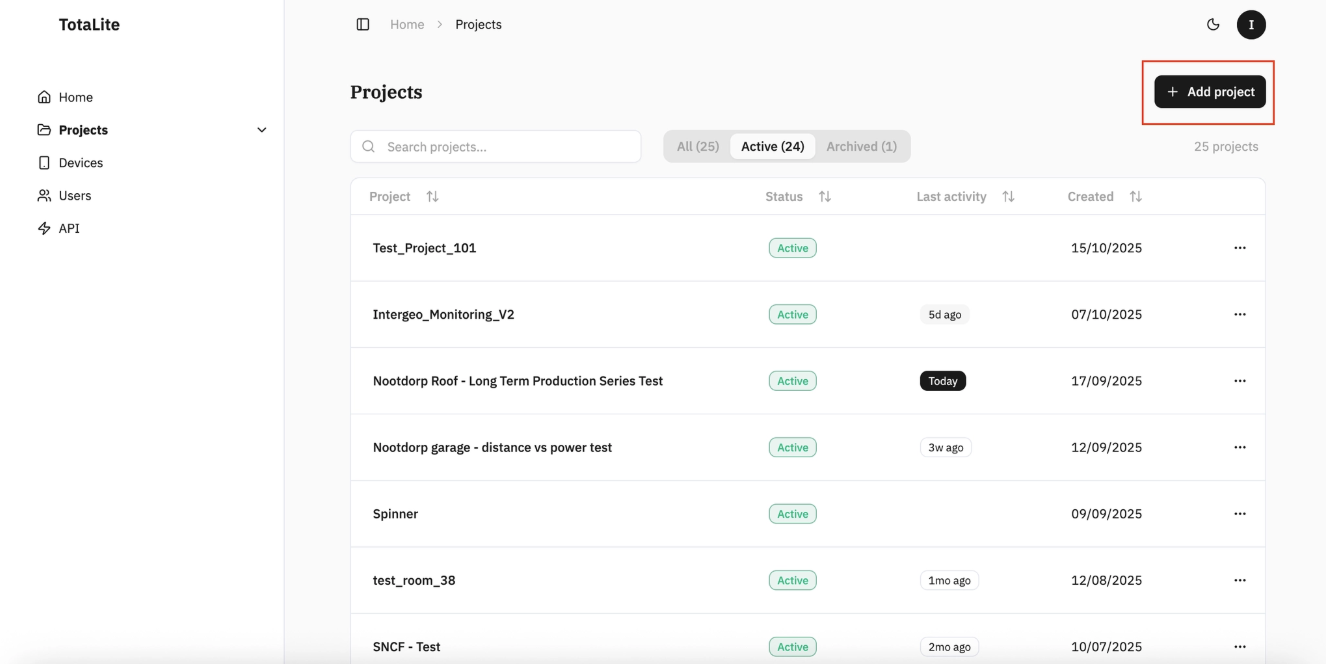Sort by Last activity arrows icon
This screenshot has width=1326, height=664.
click(x=1008, y=197)
